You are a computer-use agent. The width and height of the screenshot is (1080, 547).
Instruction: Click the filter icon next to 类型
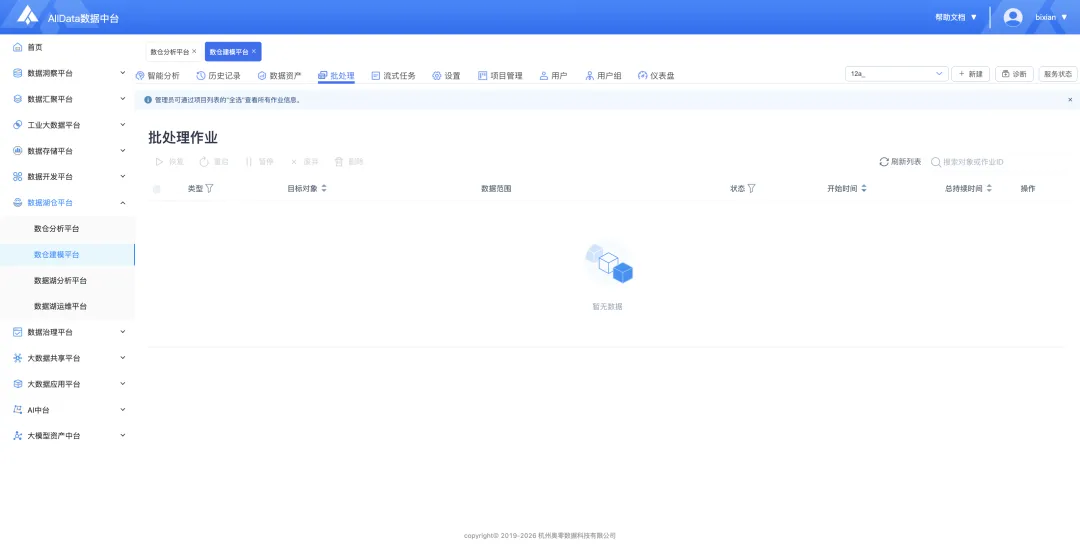click(209, 188)
